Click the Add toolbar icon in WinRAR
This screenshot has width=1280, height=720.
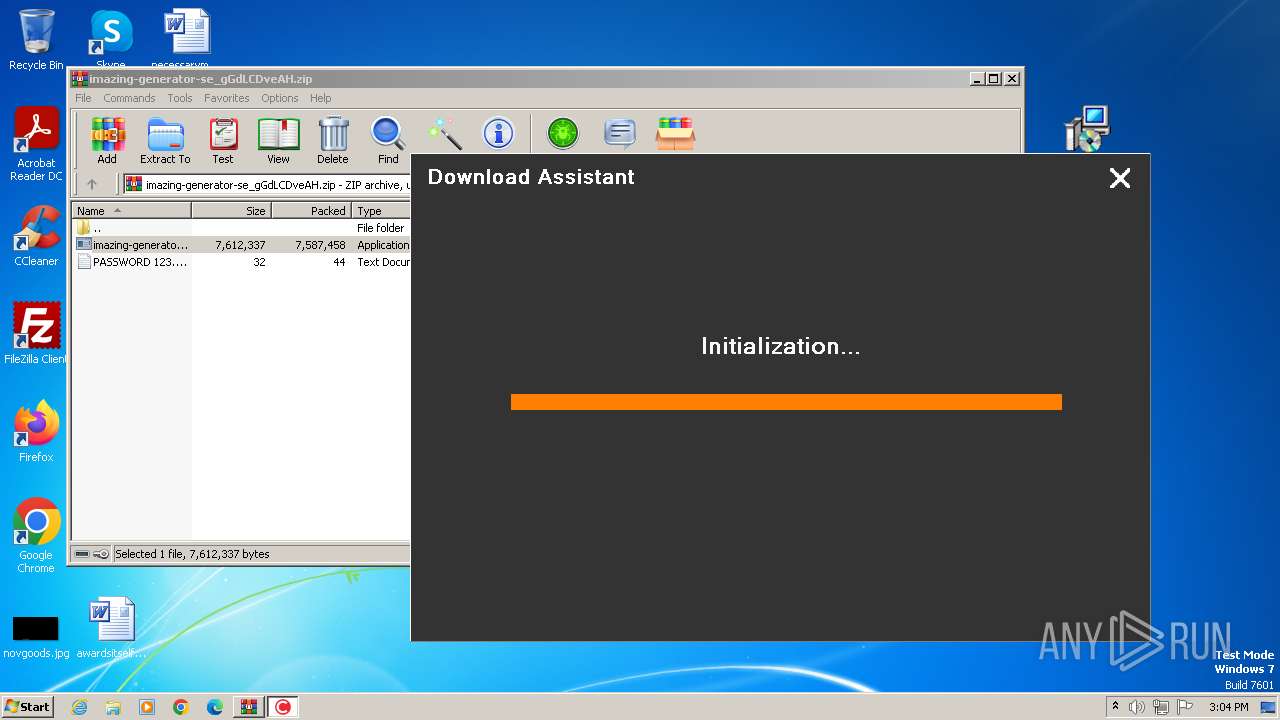pos(107,140)
